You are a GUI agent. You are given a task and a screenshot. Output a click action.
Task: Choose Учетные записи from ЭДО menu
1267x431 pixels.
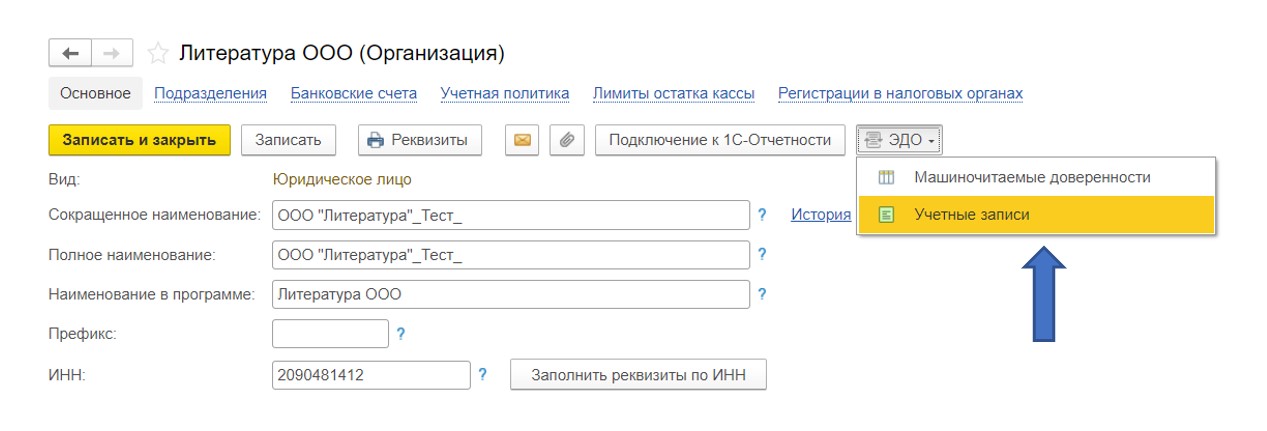(971, 215)
